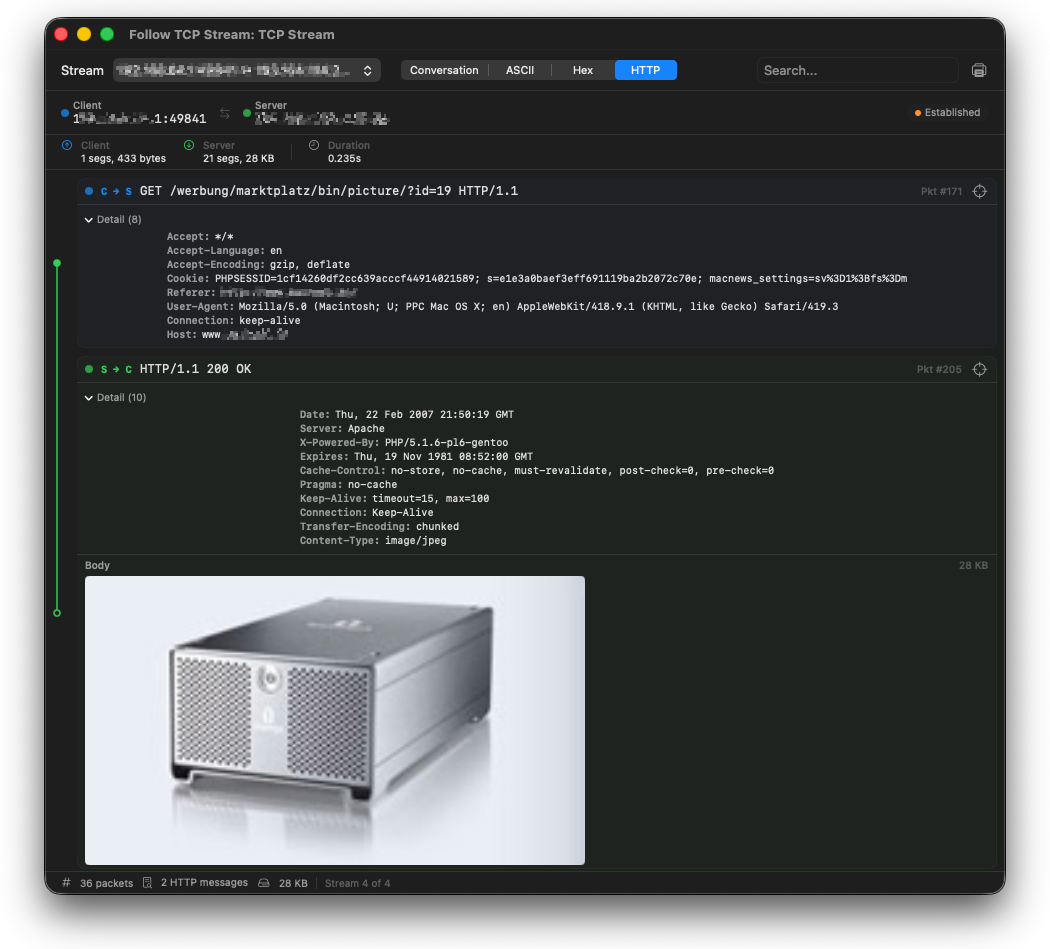Screen dimensions: 1050x949
Task: Click the Date header line in response
Action: coord(407,415)
